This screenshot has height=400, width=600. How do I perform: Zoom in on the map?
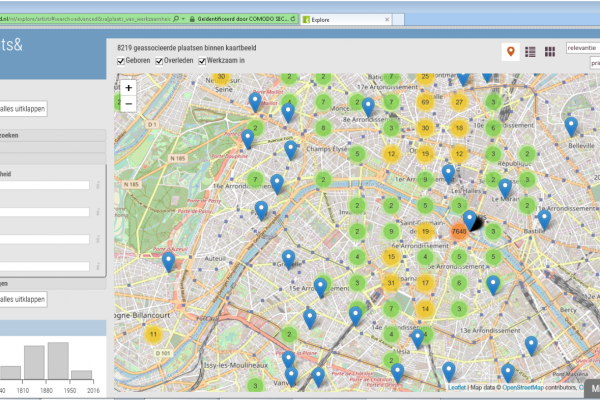129,87
